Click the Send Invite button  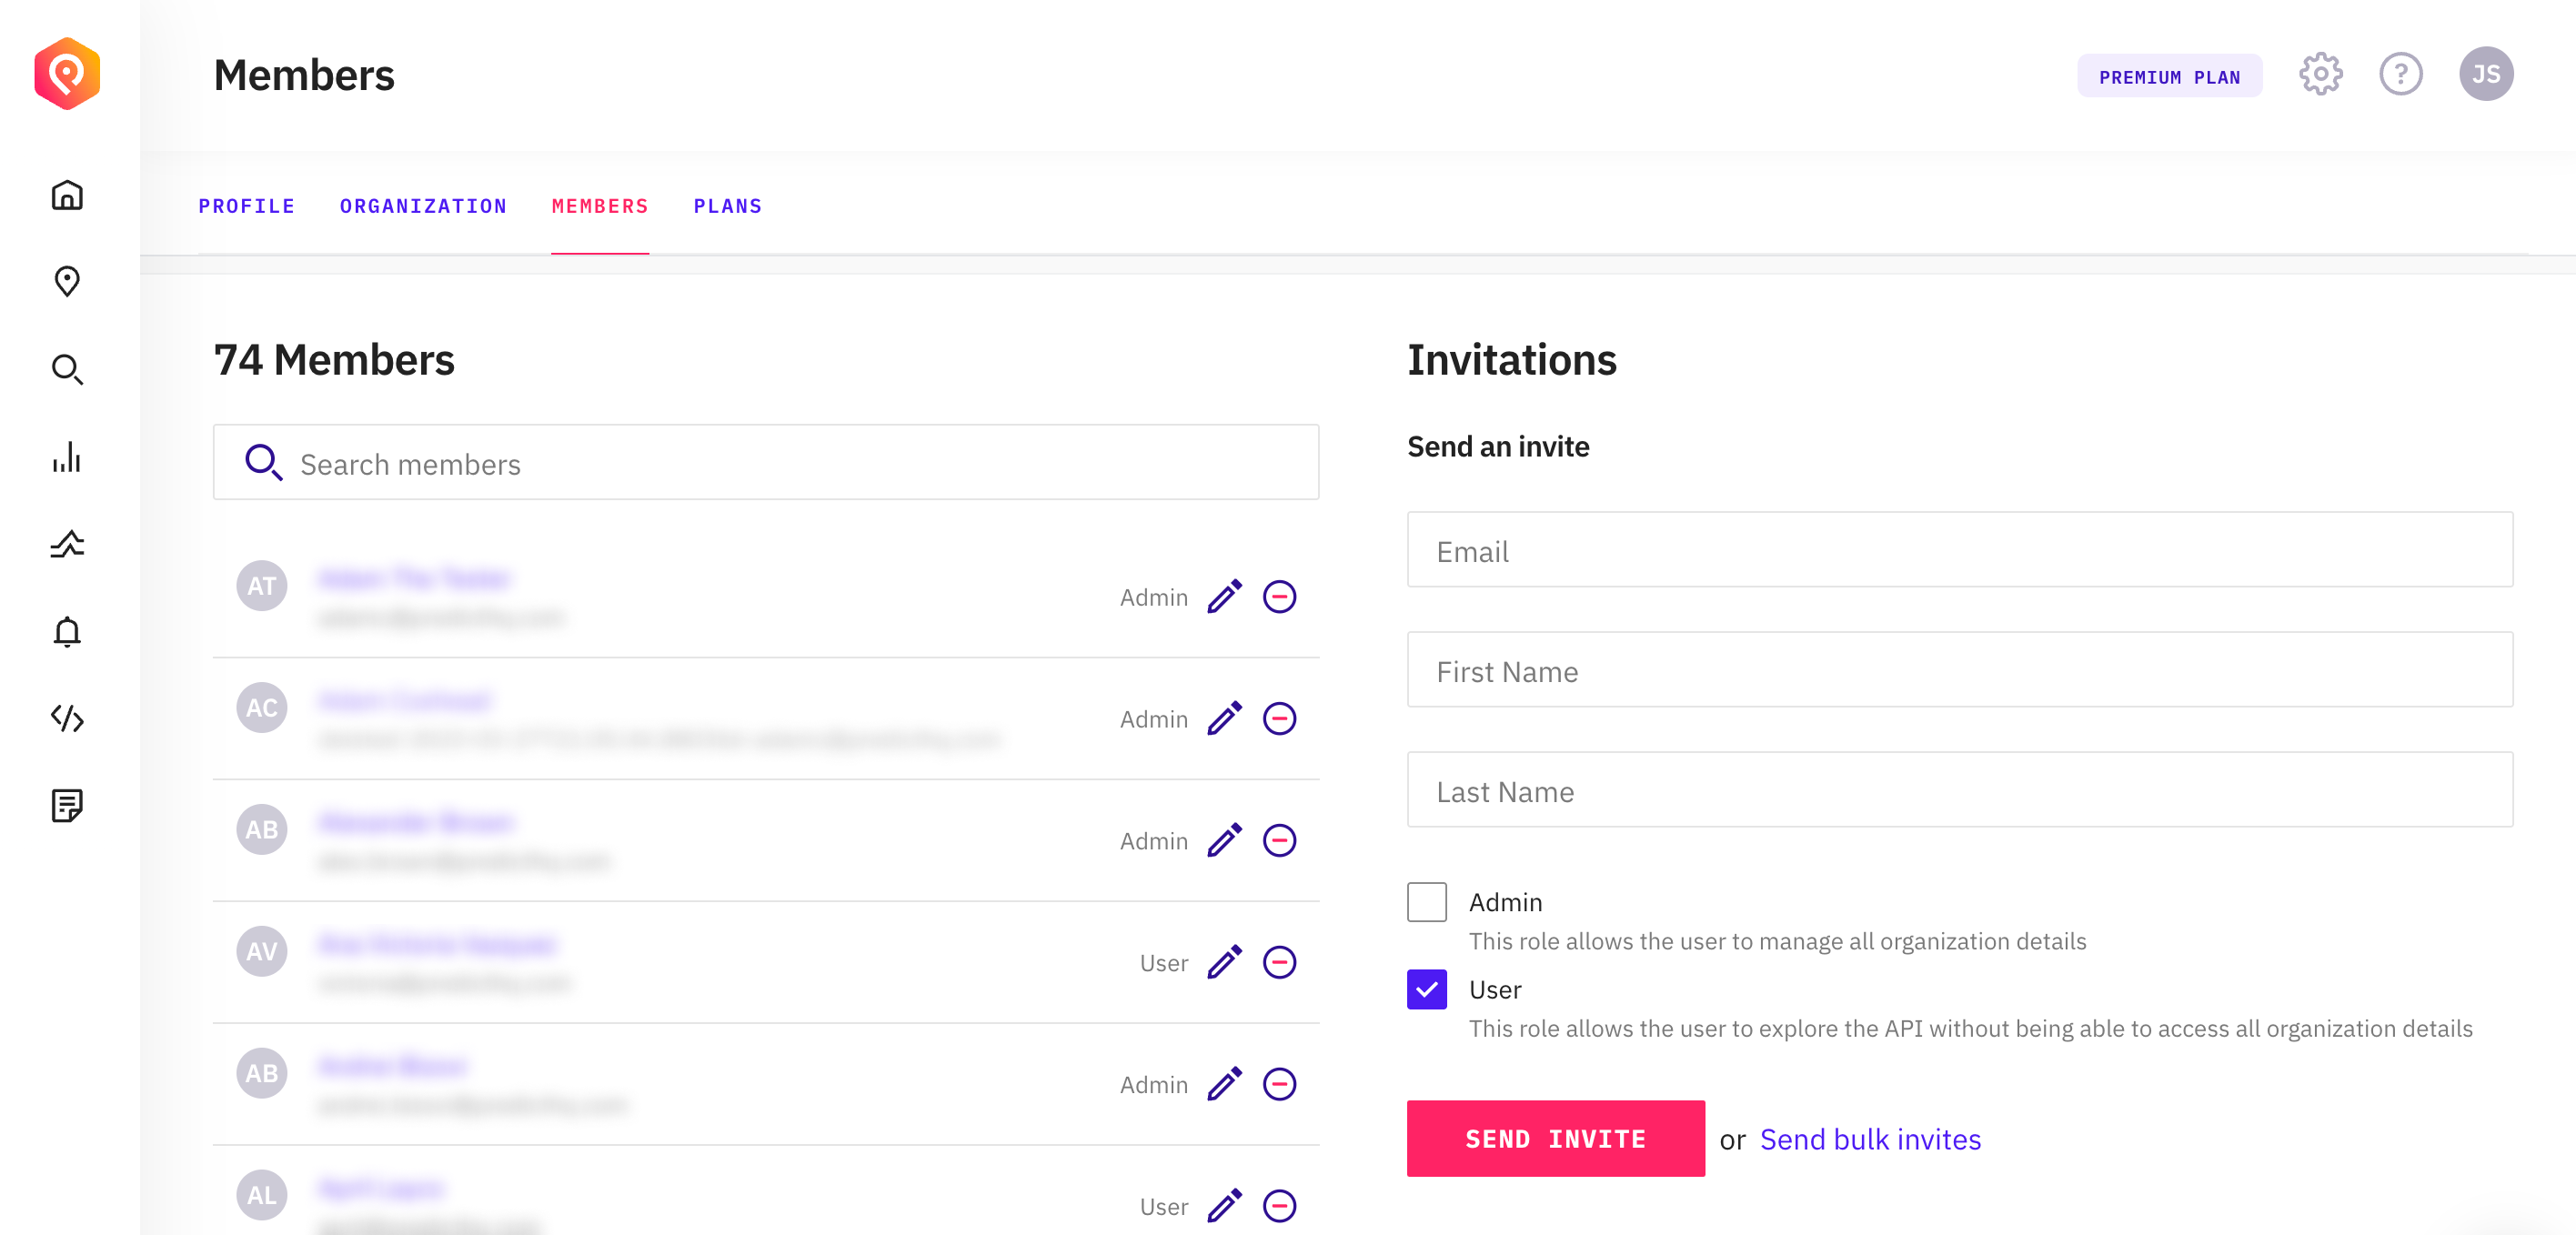click(x=1555, y=1138)
